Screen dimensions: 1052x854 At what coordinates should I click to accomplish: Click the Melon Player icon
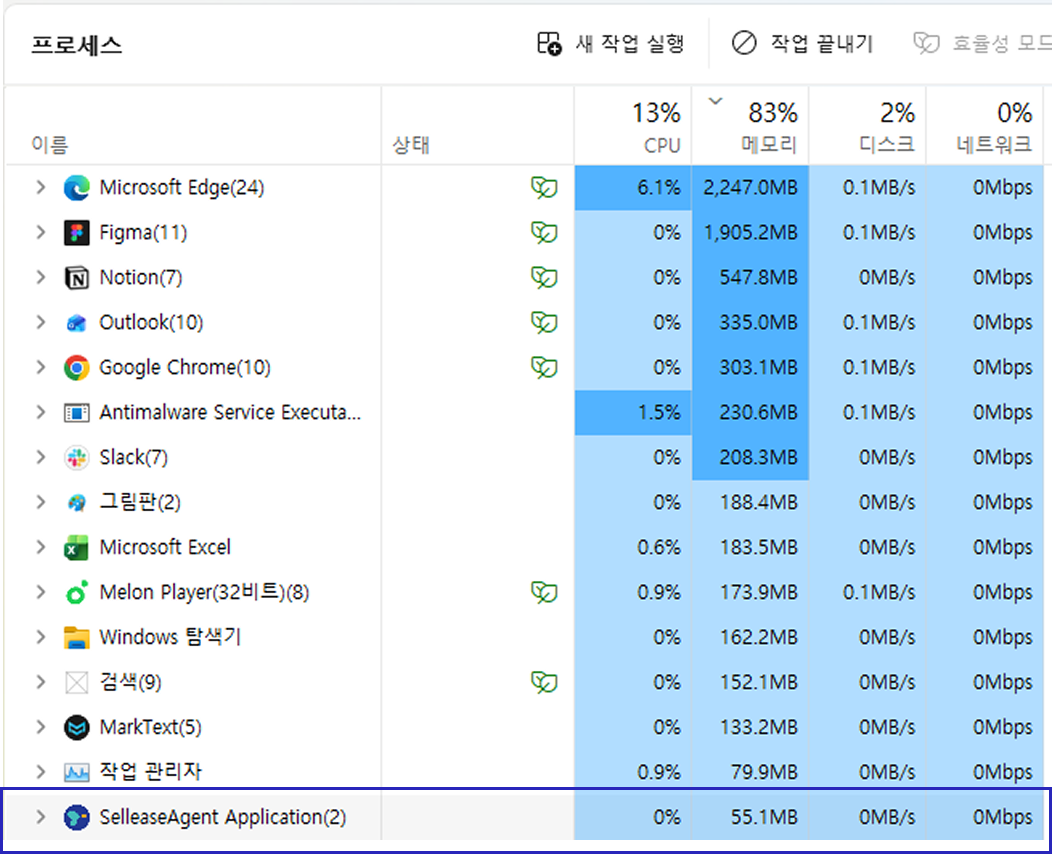coord(76,592)
